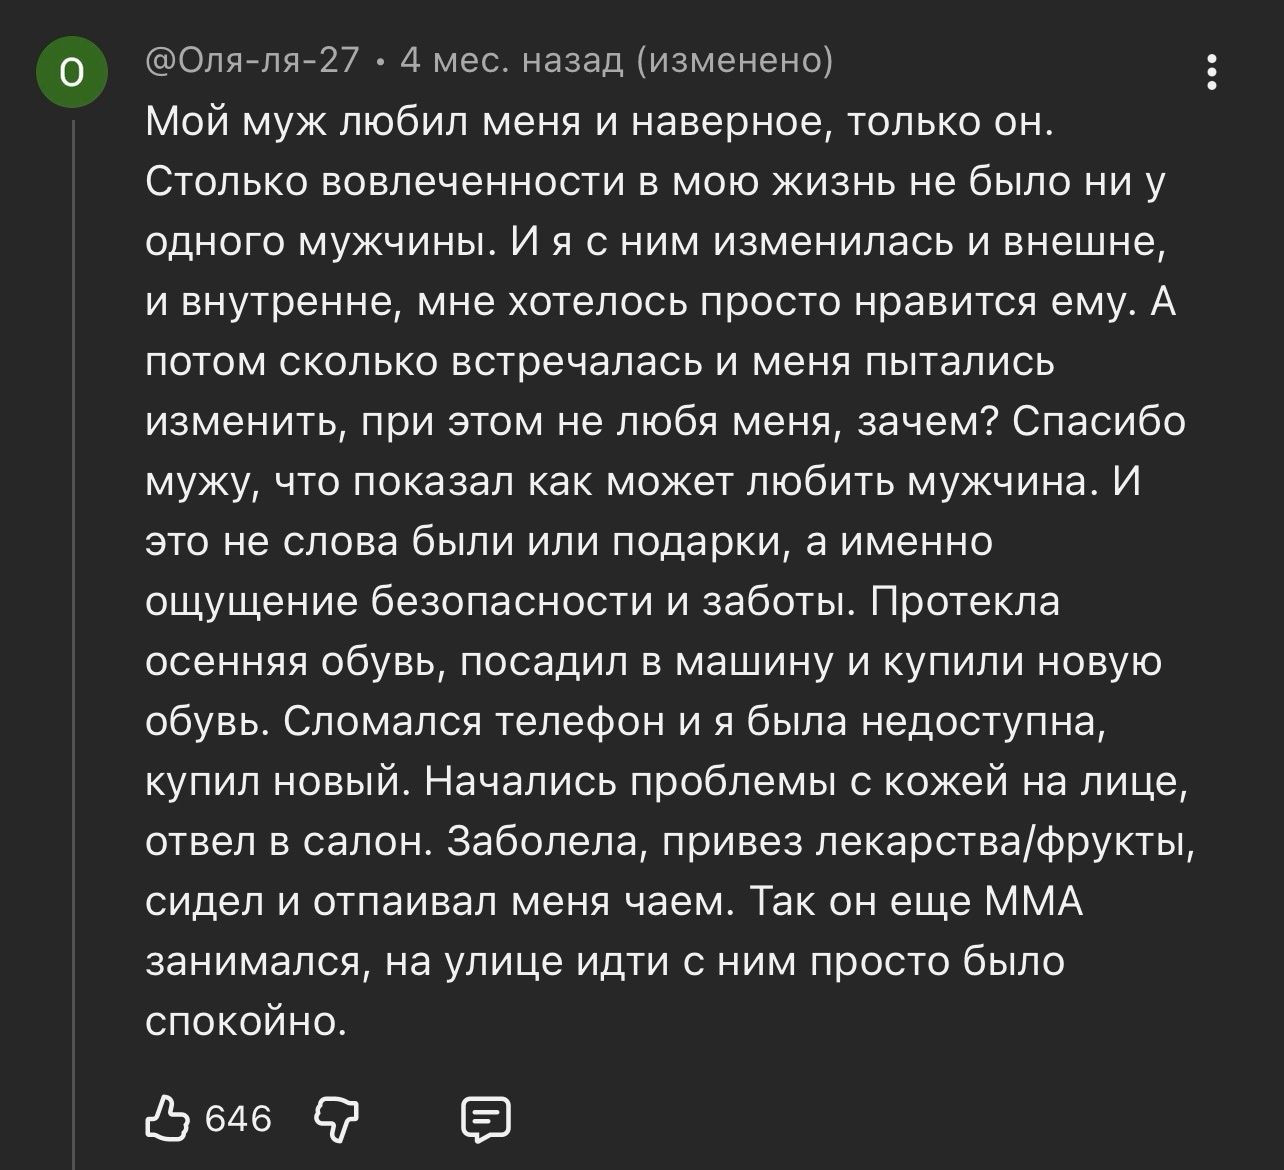
Task: Click the 646 likes counter
Action: coord(238,1119)
